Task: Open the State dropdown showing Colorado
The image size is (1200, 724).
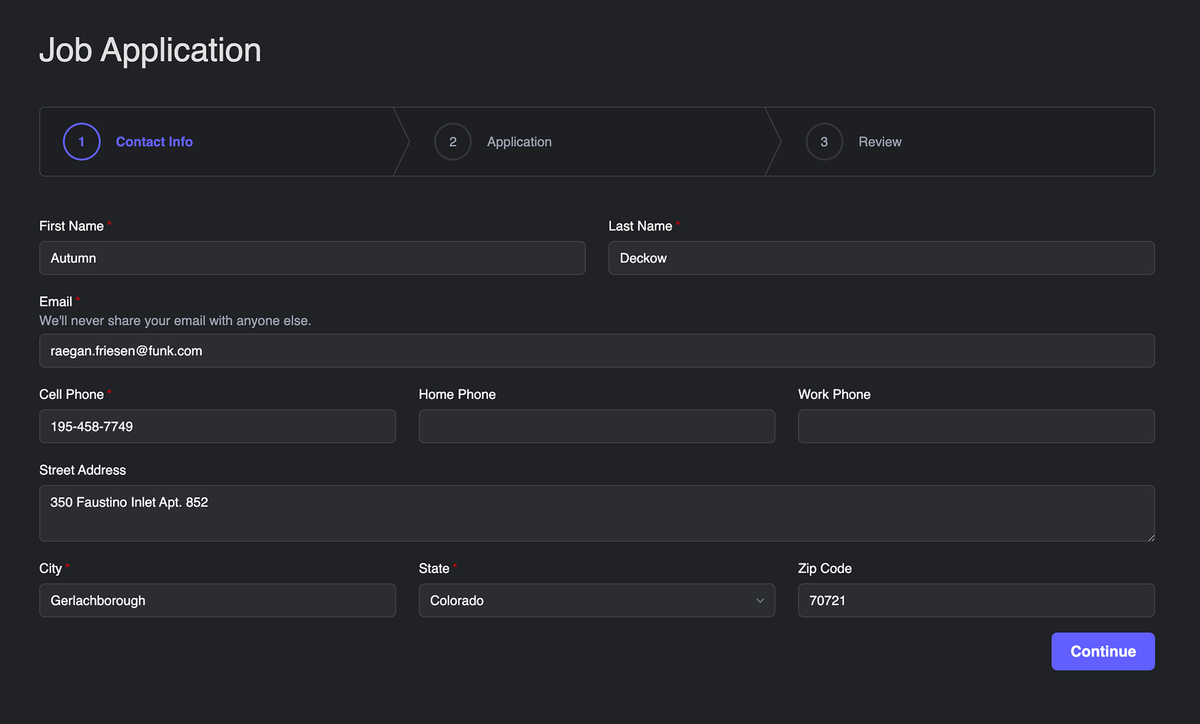Action: tap(597, 601)
